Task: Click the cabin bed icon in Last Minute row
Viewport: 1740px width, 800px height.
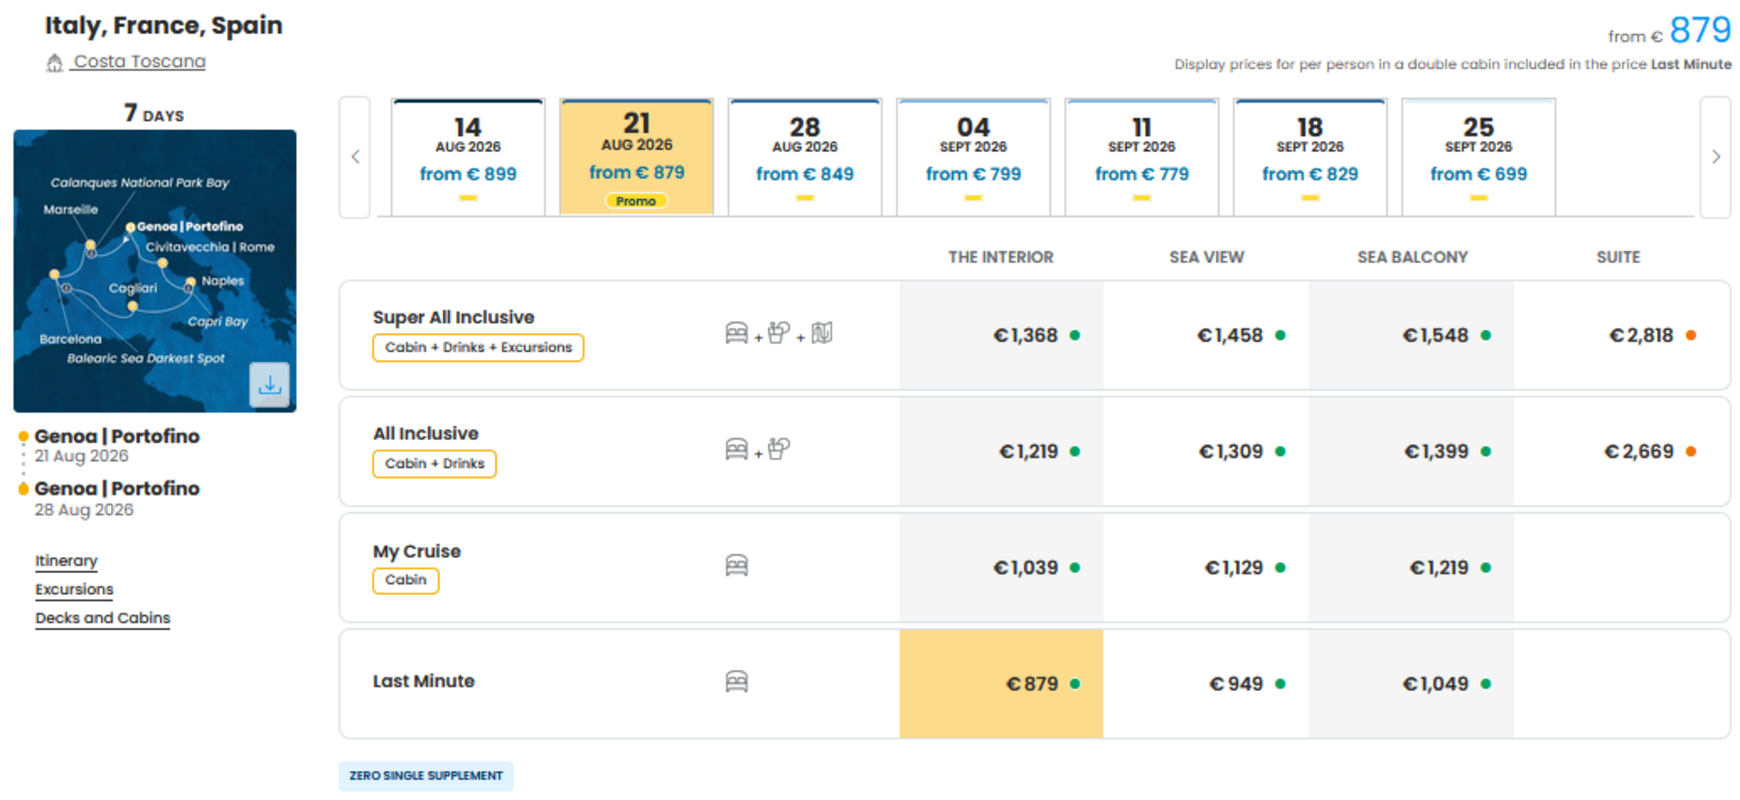Action: point(737,682)
